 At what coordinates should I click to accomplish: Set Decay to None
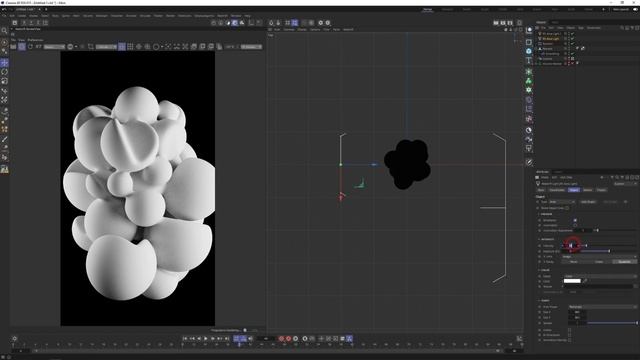(573, 262)
